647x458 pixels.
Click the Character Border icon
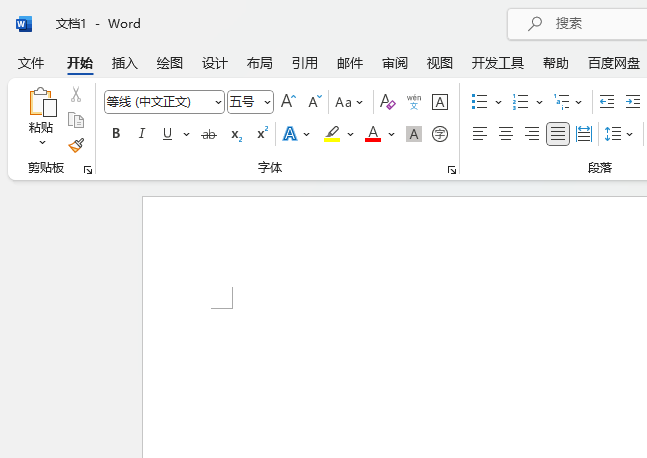[440, 102]
